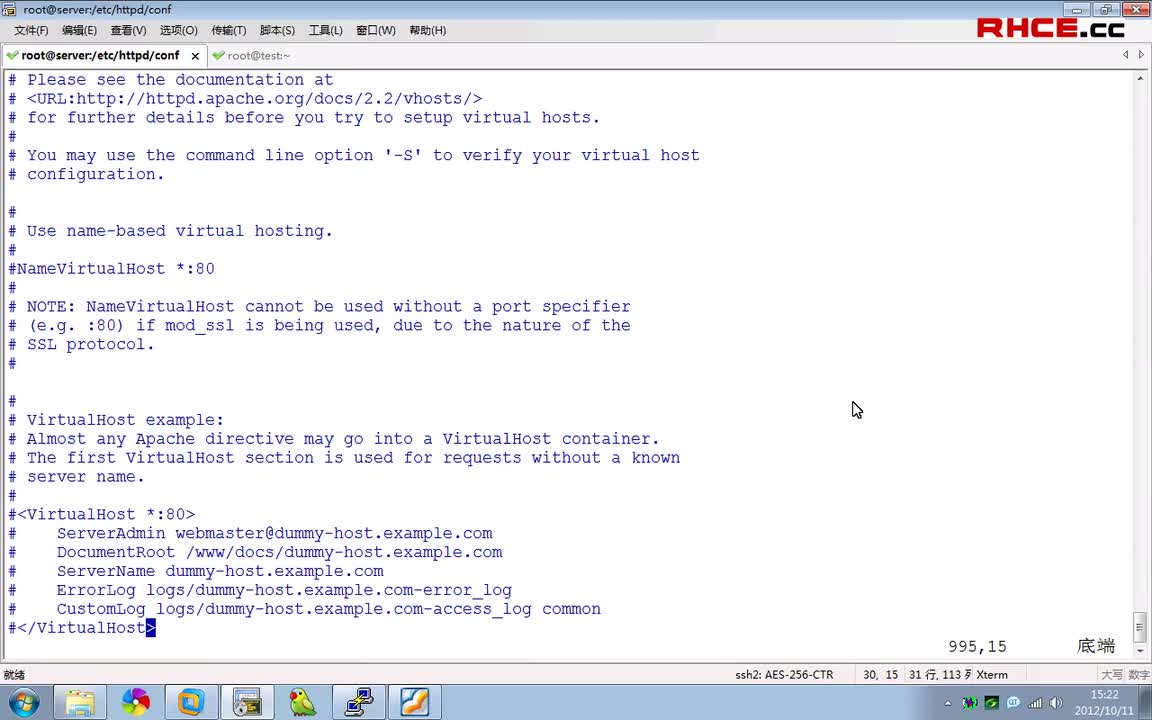Open the 编辑(E) menu

(x=79, y=30)
